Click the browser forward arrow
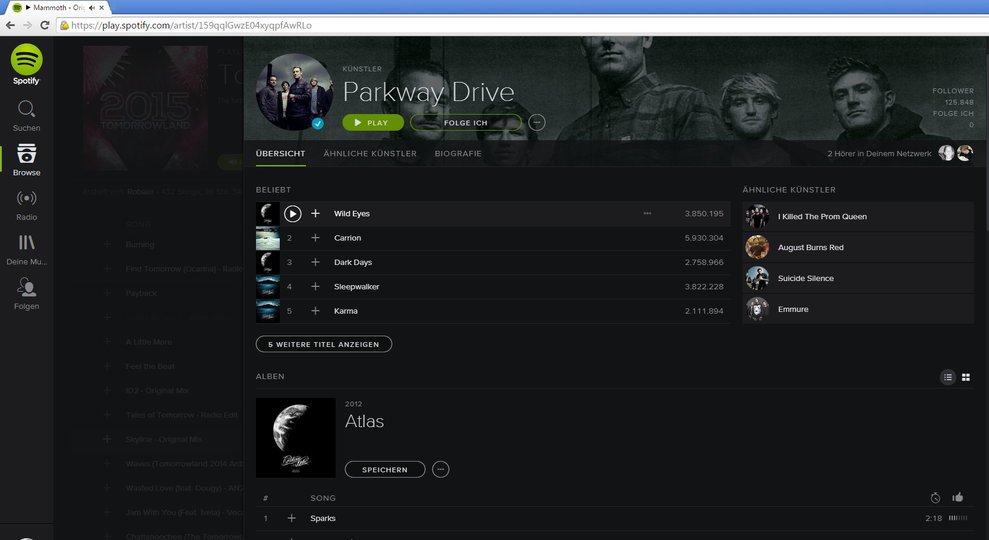The width and height of the screenshot is (989, 540). [x=27, y=25]
